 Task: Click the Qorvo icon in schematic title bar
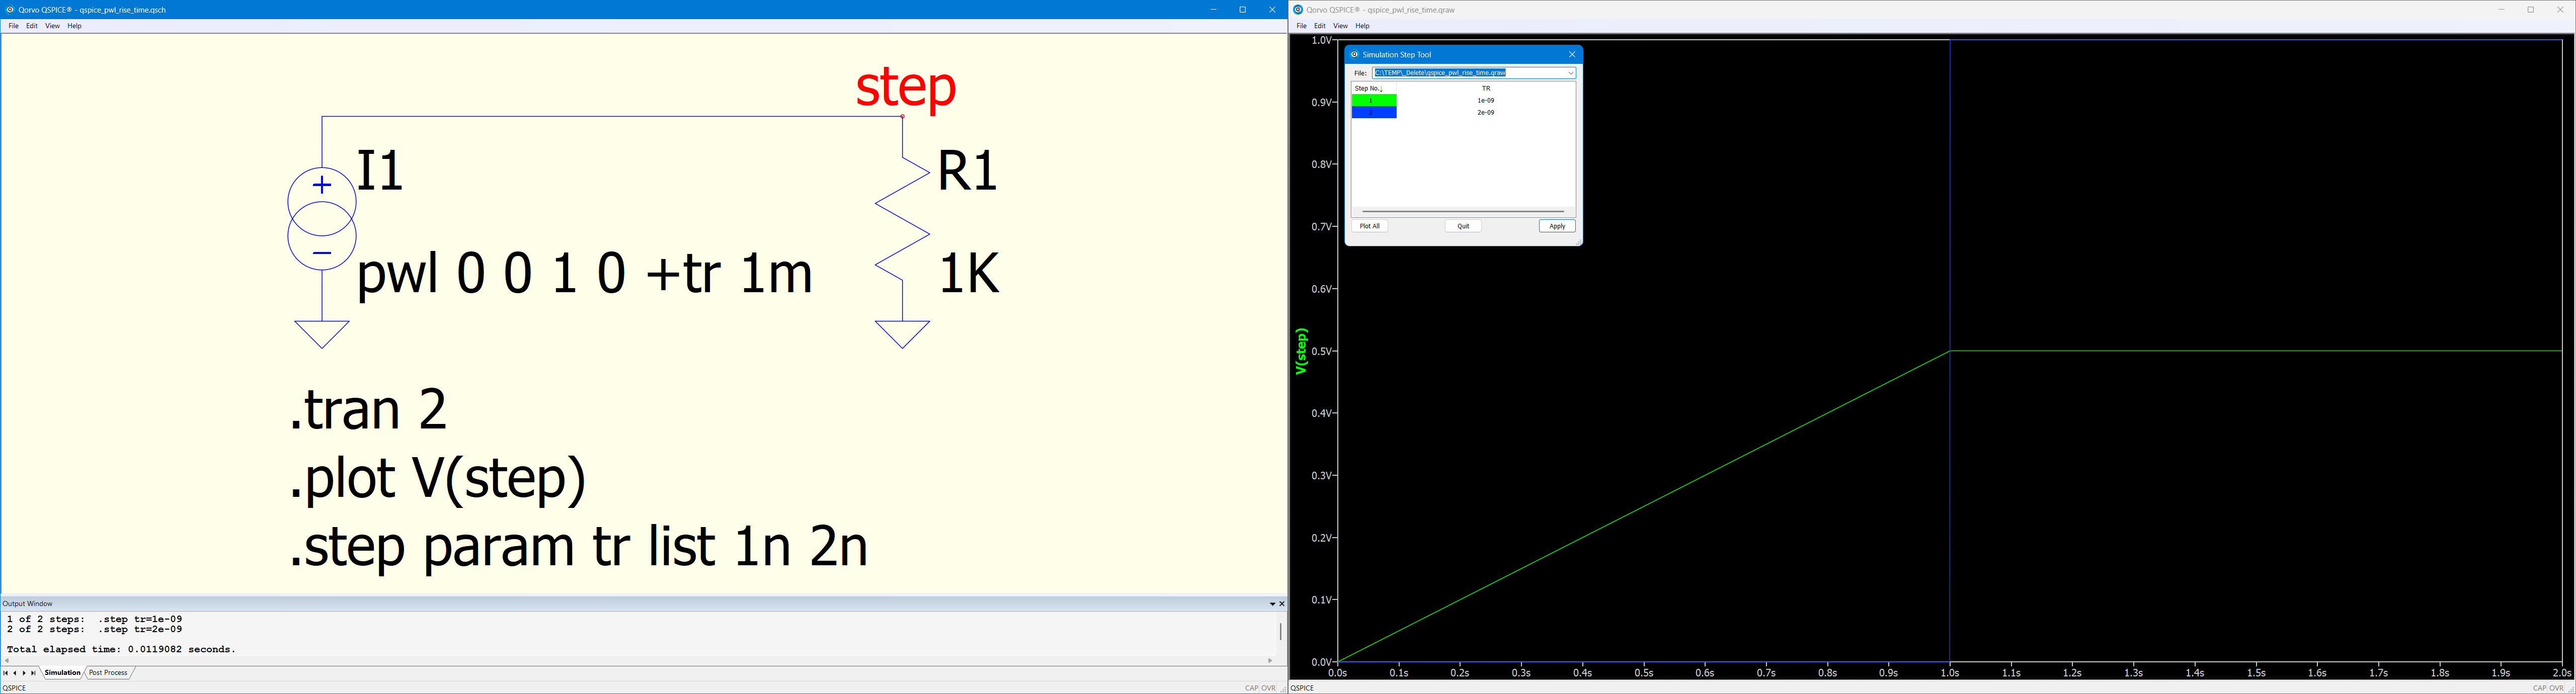(x=10, y=10)
